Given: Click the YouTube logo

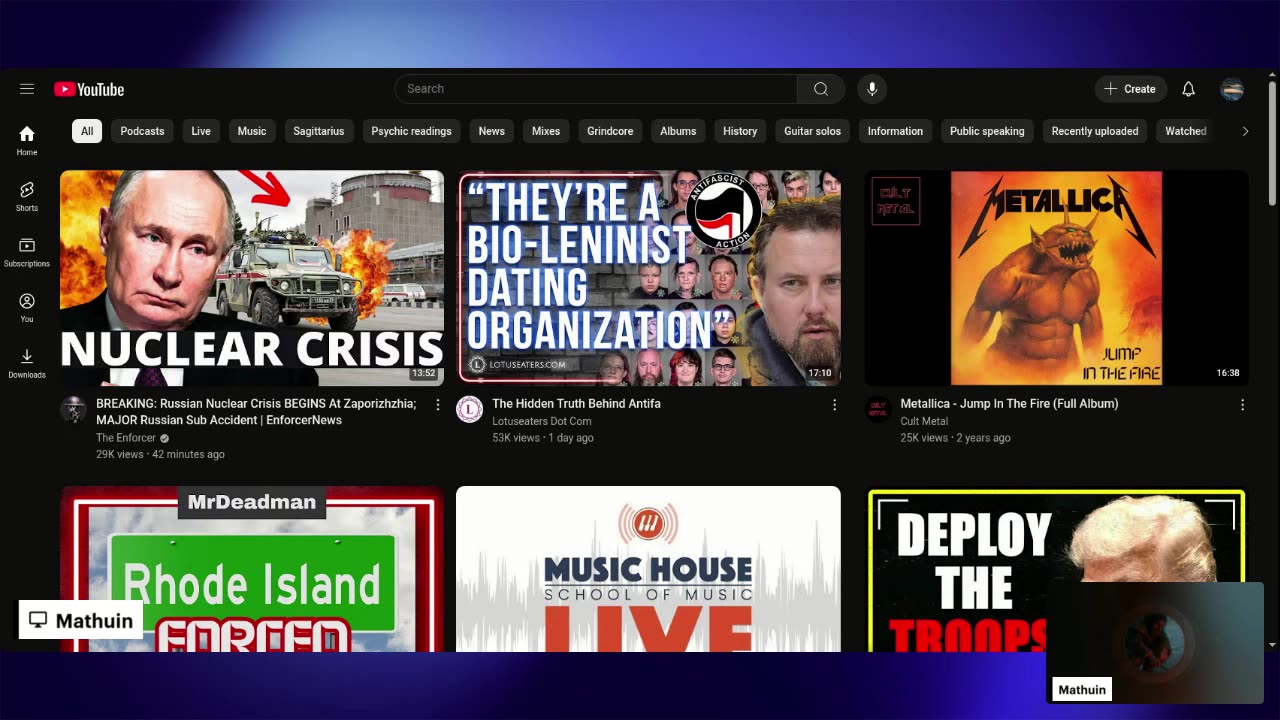Looking at the screenshot, I should click(89, 89).
